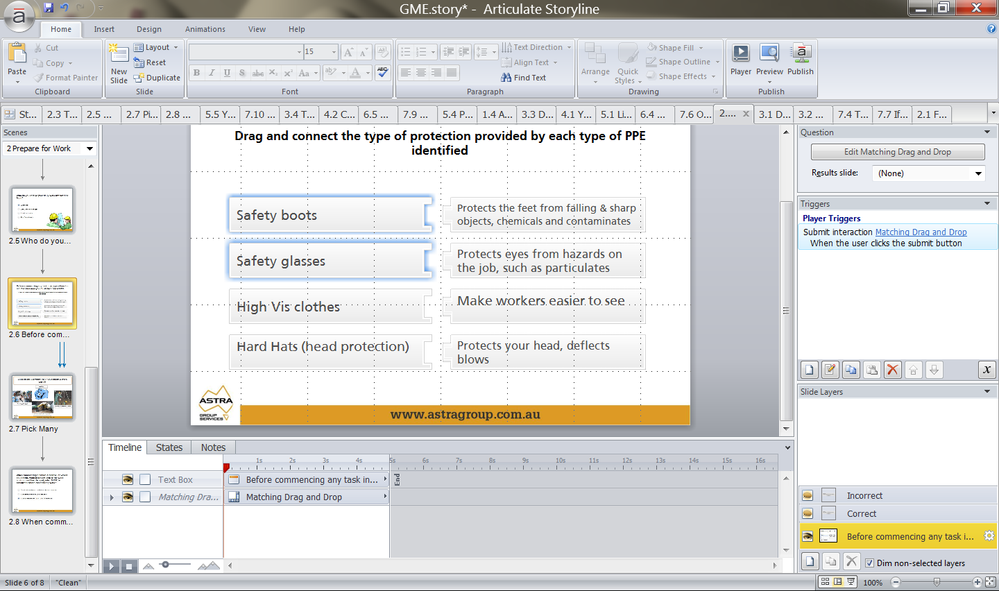Screen dimensions: 999x591
Task: Expand the Matching Drag and Drop timeline row
Action: point(111,497)
